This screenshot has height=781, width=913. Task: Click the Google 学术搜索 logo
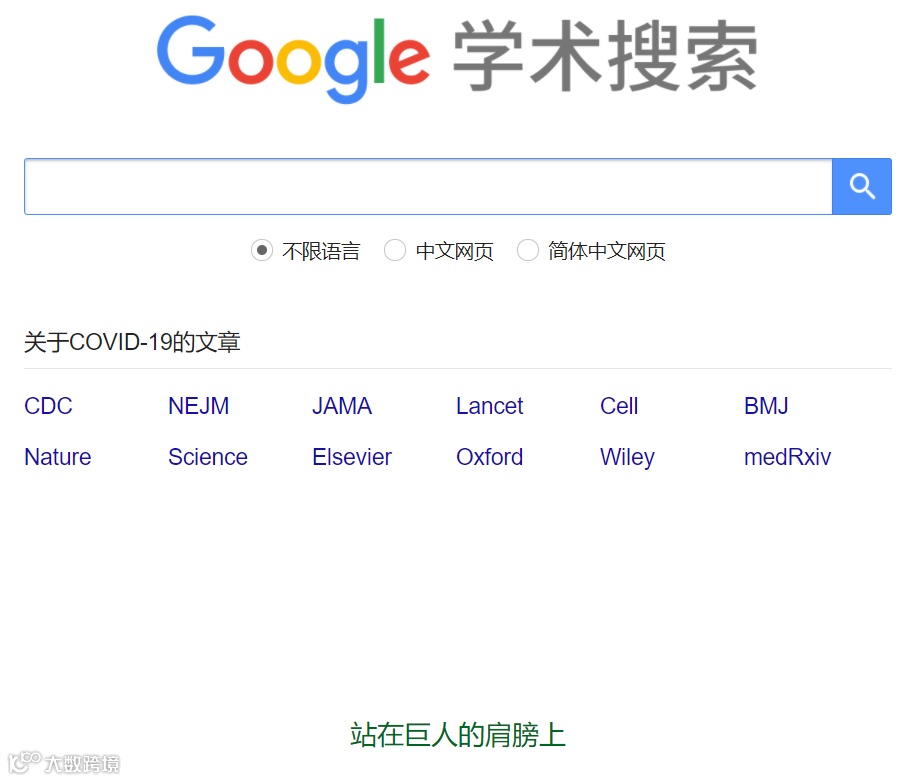(x=456, y=59)
